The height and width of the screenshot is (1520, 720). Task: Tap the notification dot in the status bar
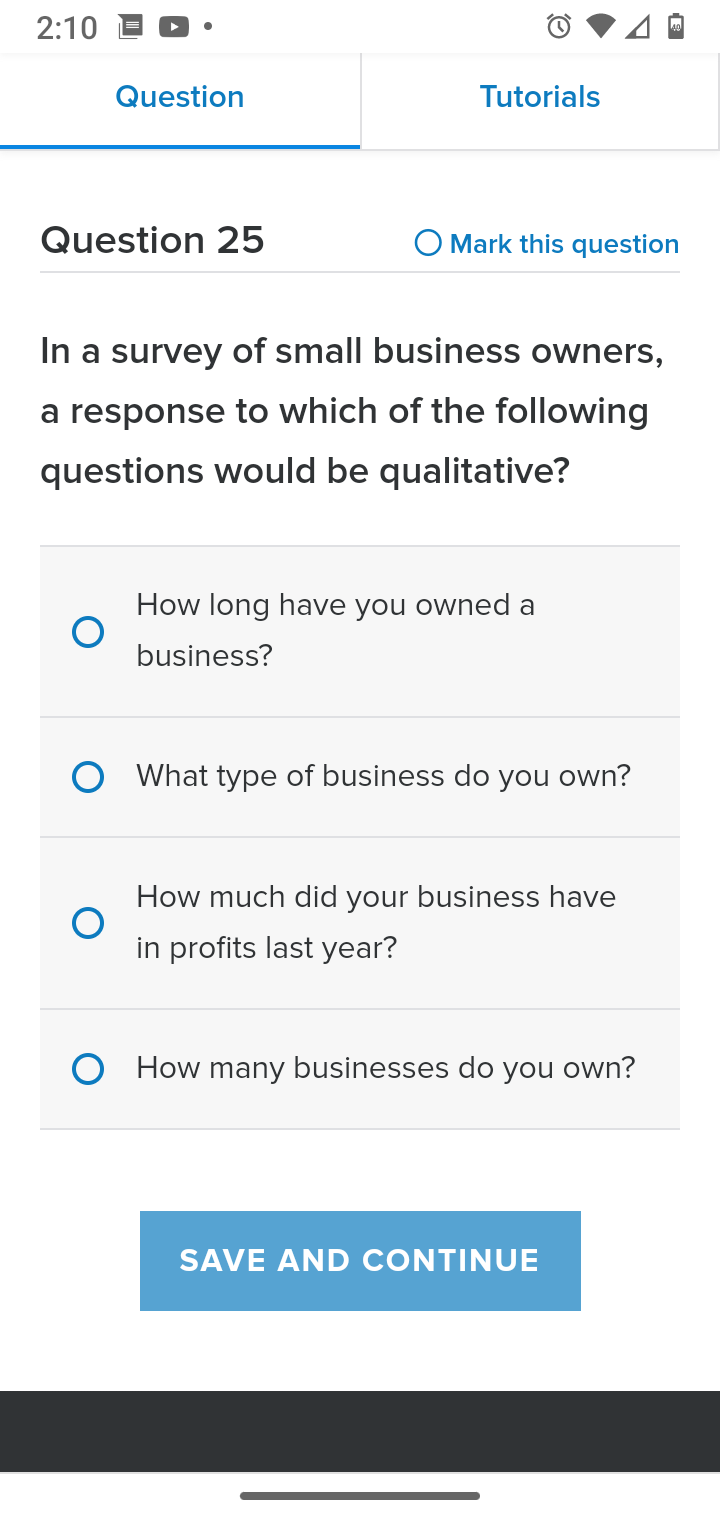(x=208, y=27)
